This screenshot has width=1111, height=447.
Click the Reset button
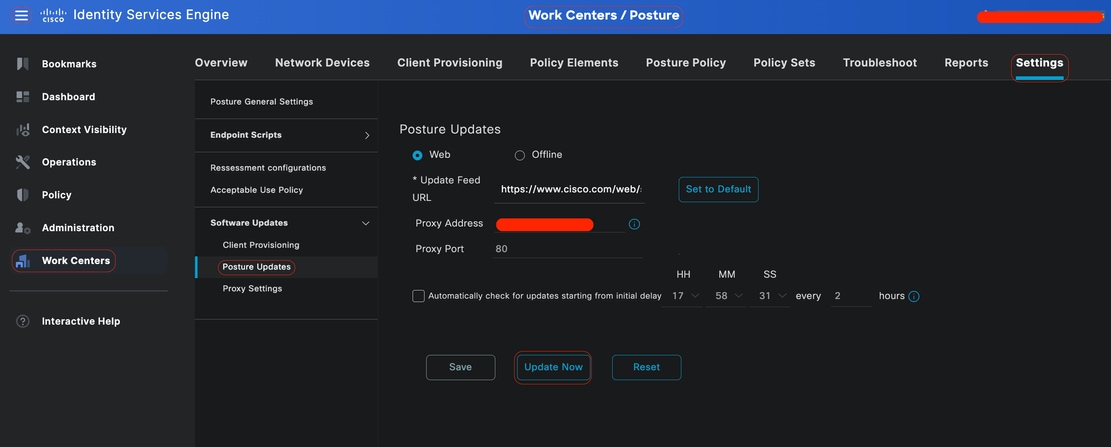pos(646,368)
